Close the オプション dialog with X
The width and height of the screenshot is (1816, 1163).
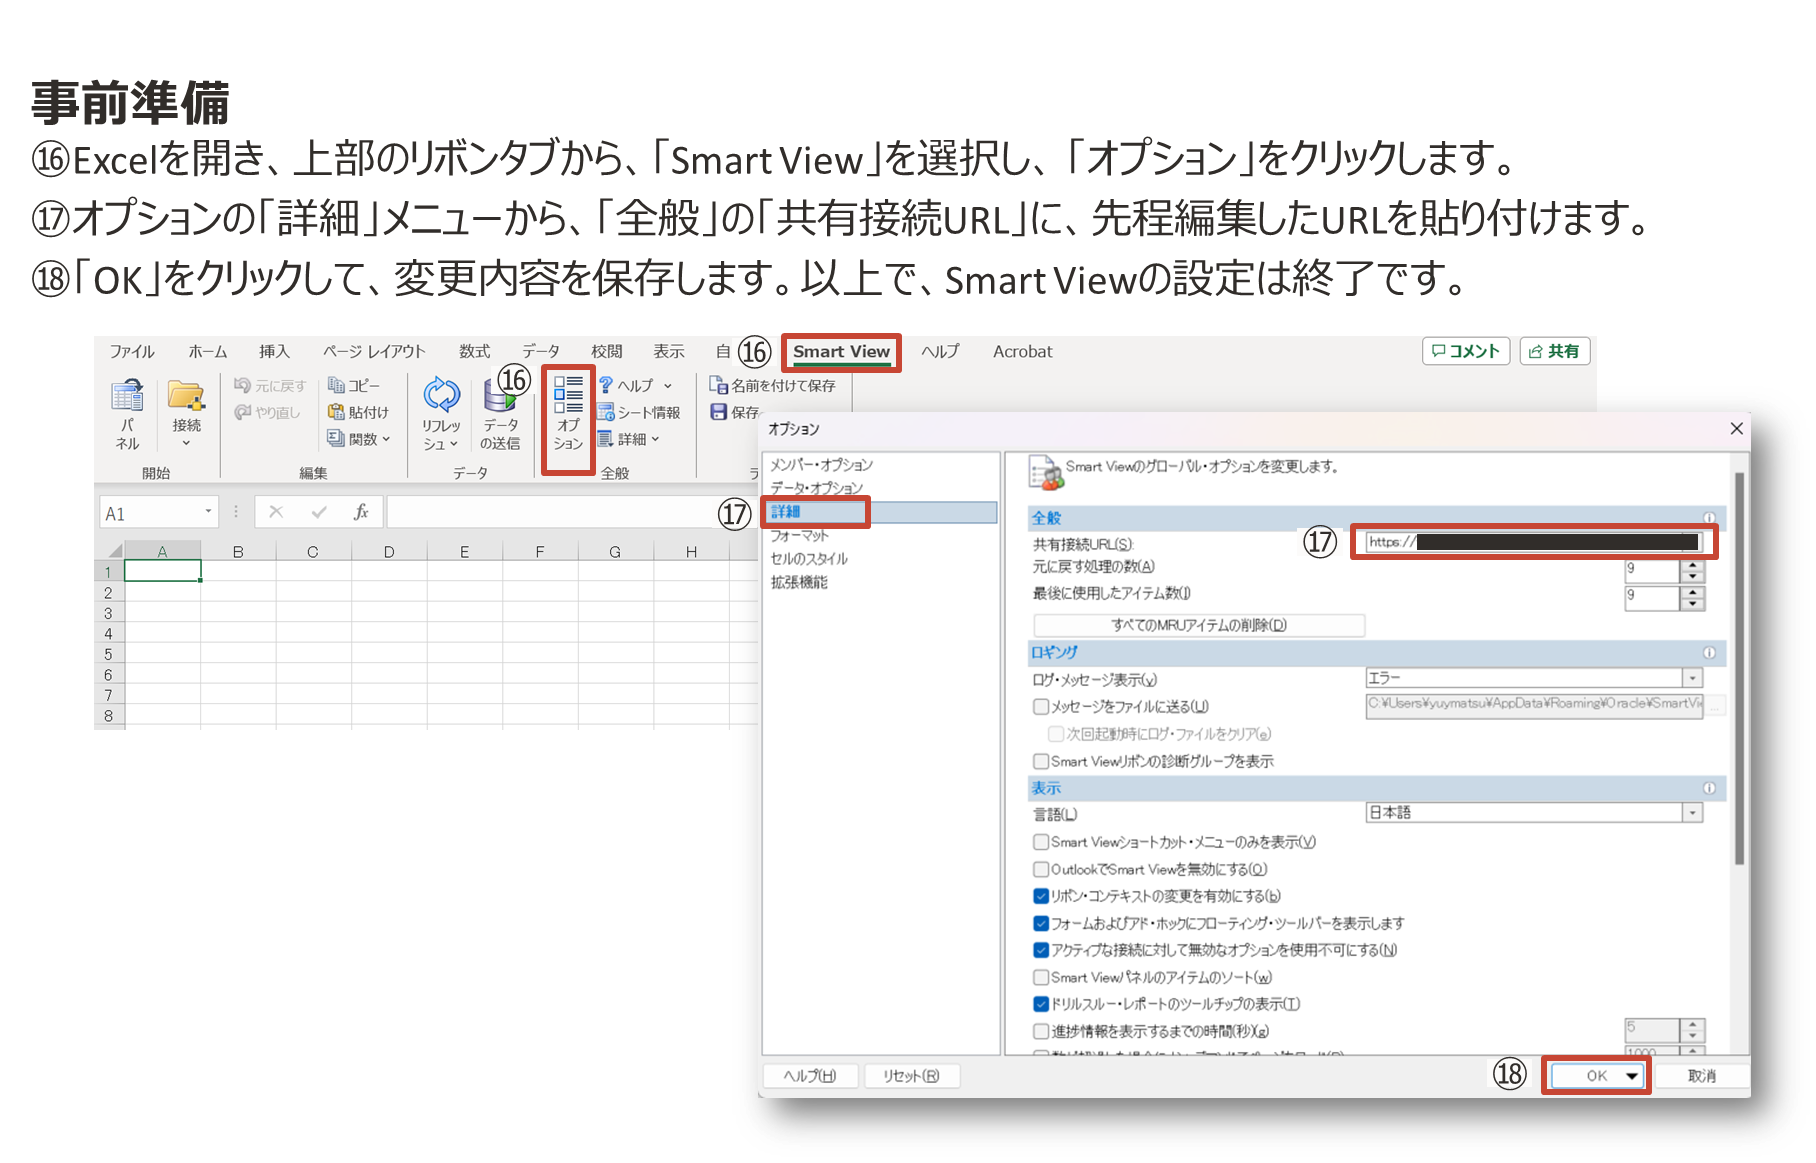(1736, 428)
